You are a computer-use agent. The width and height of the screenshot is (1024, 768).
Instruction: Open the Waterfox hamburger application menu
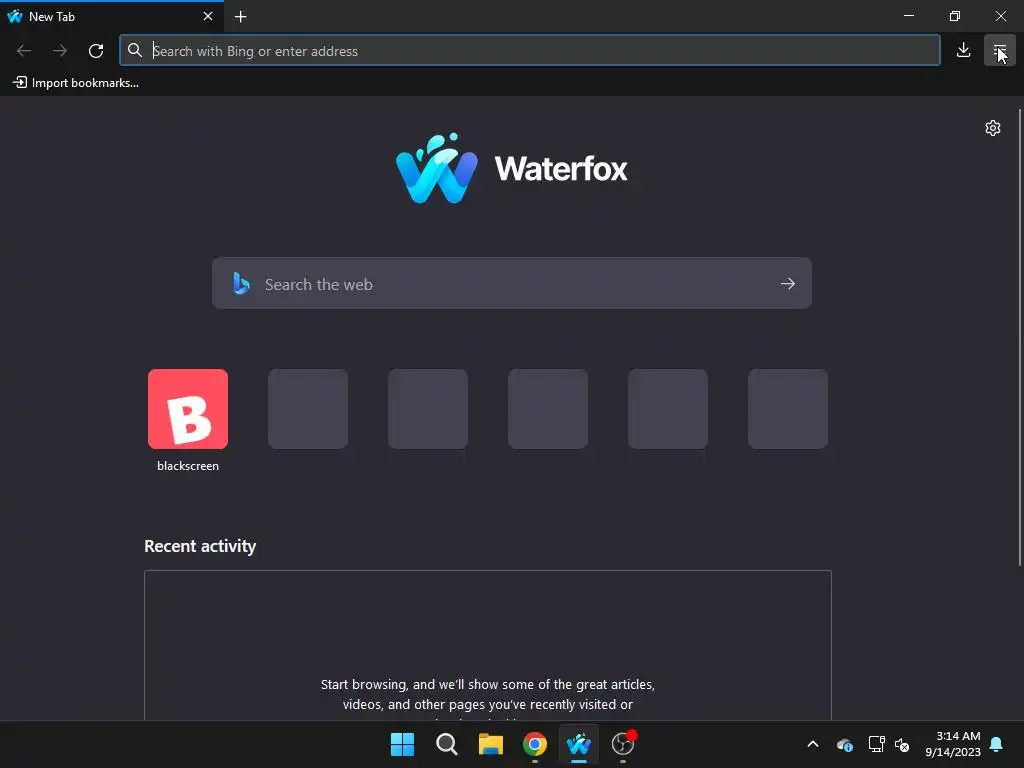coord(999,50)
